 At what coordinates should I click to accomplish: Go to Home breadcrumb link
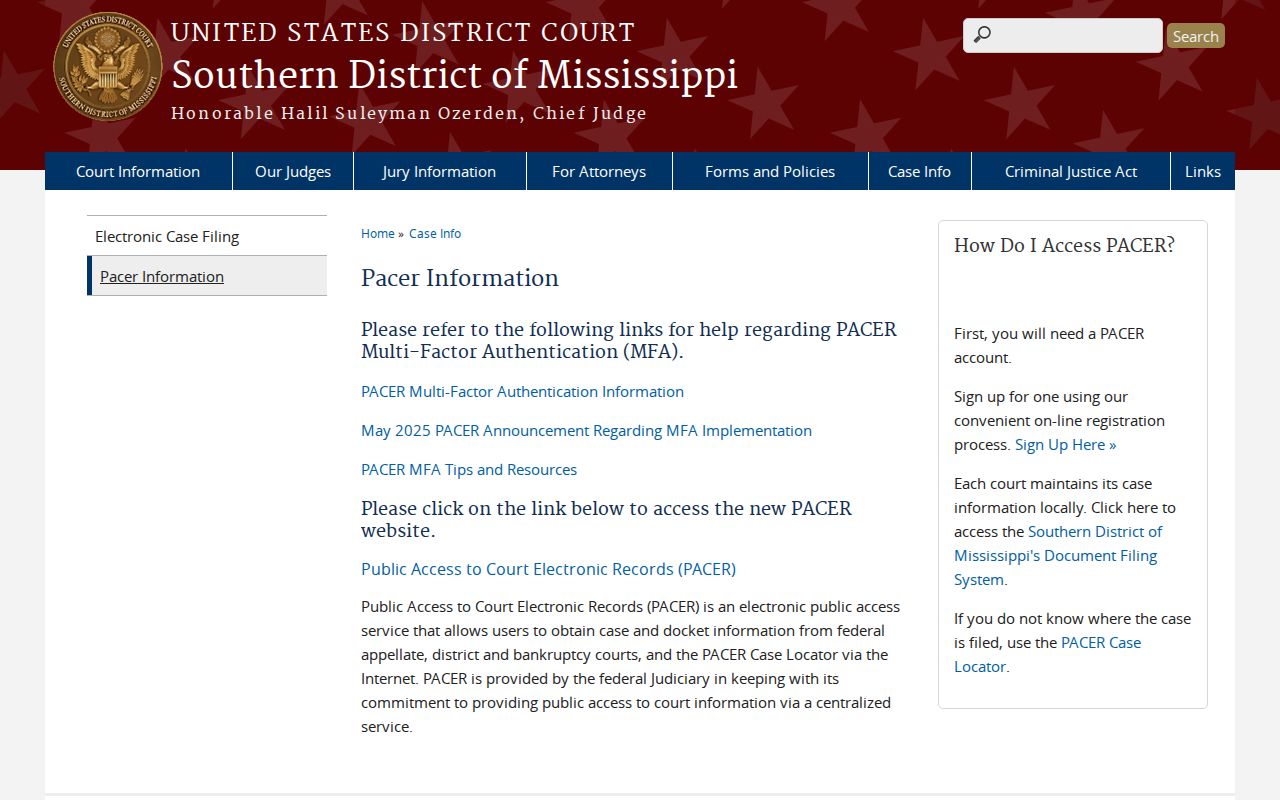click(378, 233)
